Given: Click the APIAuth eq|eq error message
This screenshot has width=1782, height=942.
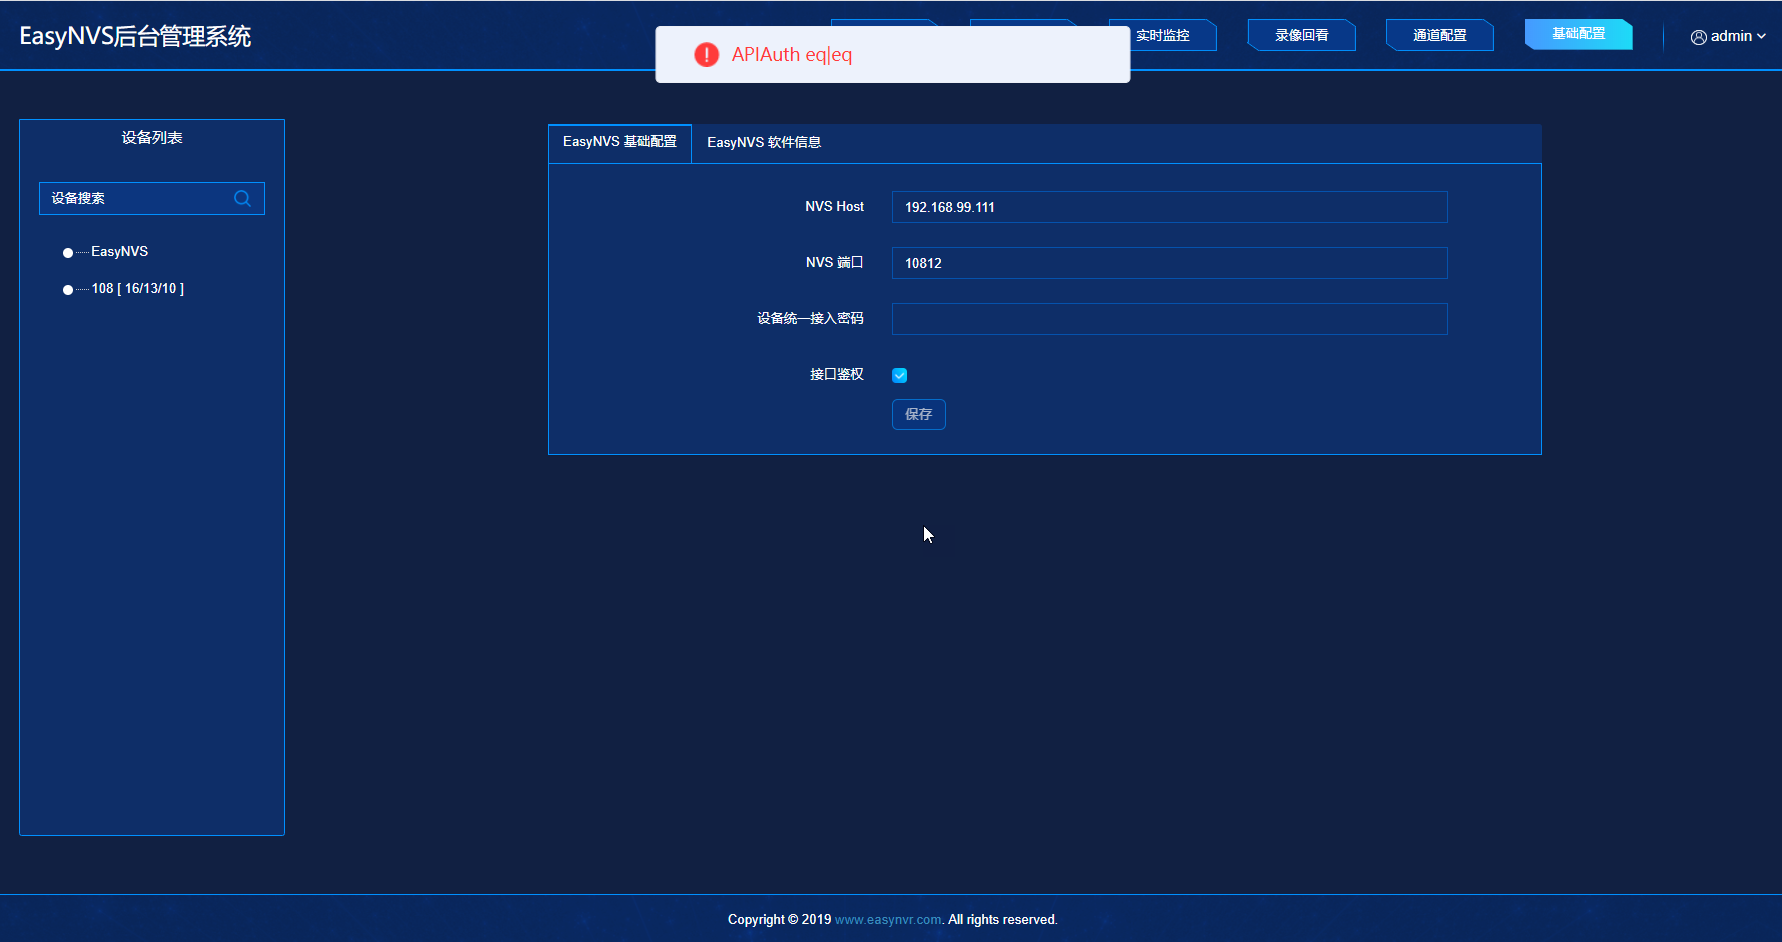Looking at the screenshot, I should (792, 55).
